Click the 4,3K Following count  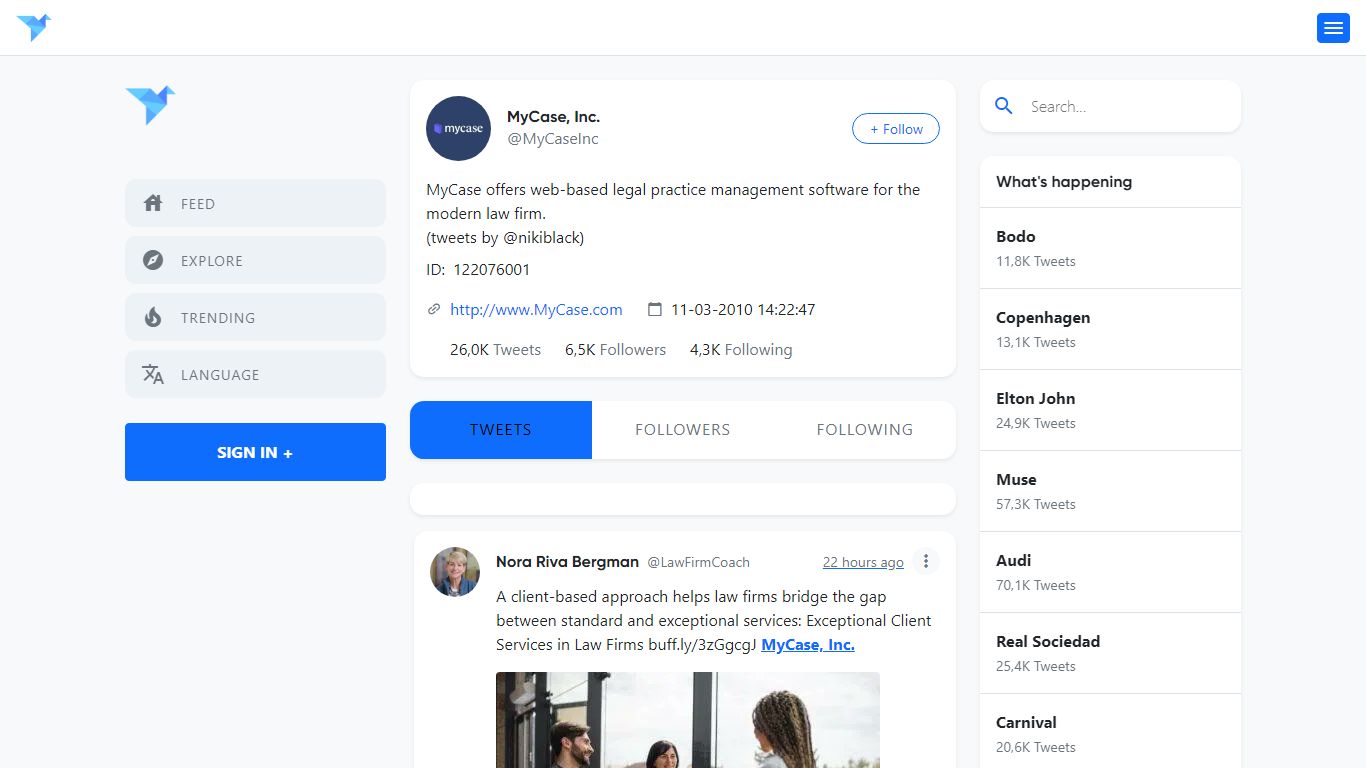point(741,350)
